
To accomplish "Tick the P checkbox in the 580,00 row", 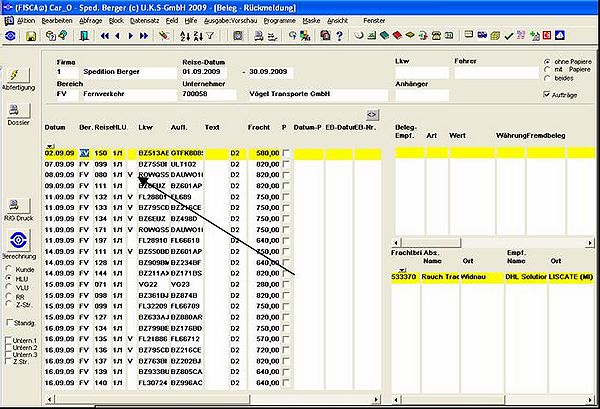I will click(x=285, y=153).
